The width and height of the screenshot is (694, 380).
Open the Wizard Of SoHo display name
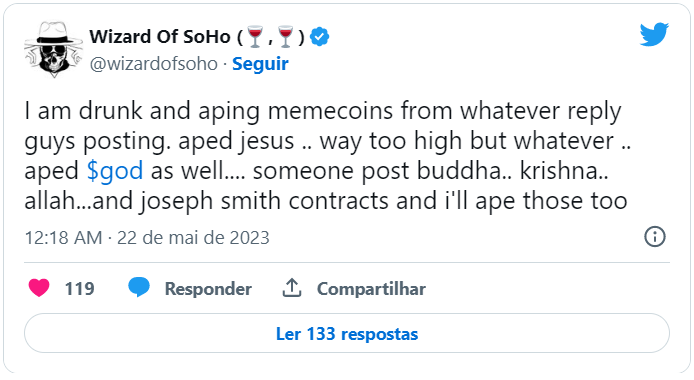pyautogui.click(x=160, y=37)
